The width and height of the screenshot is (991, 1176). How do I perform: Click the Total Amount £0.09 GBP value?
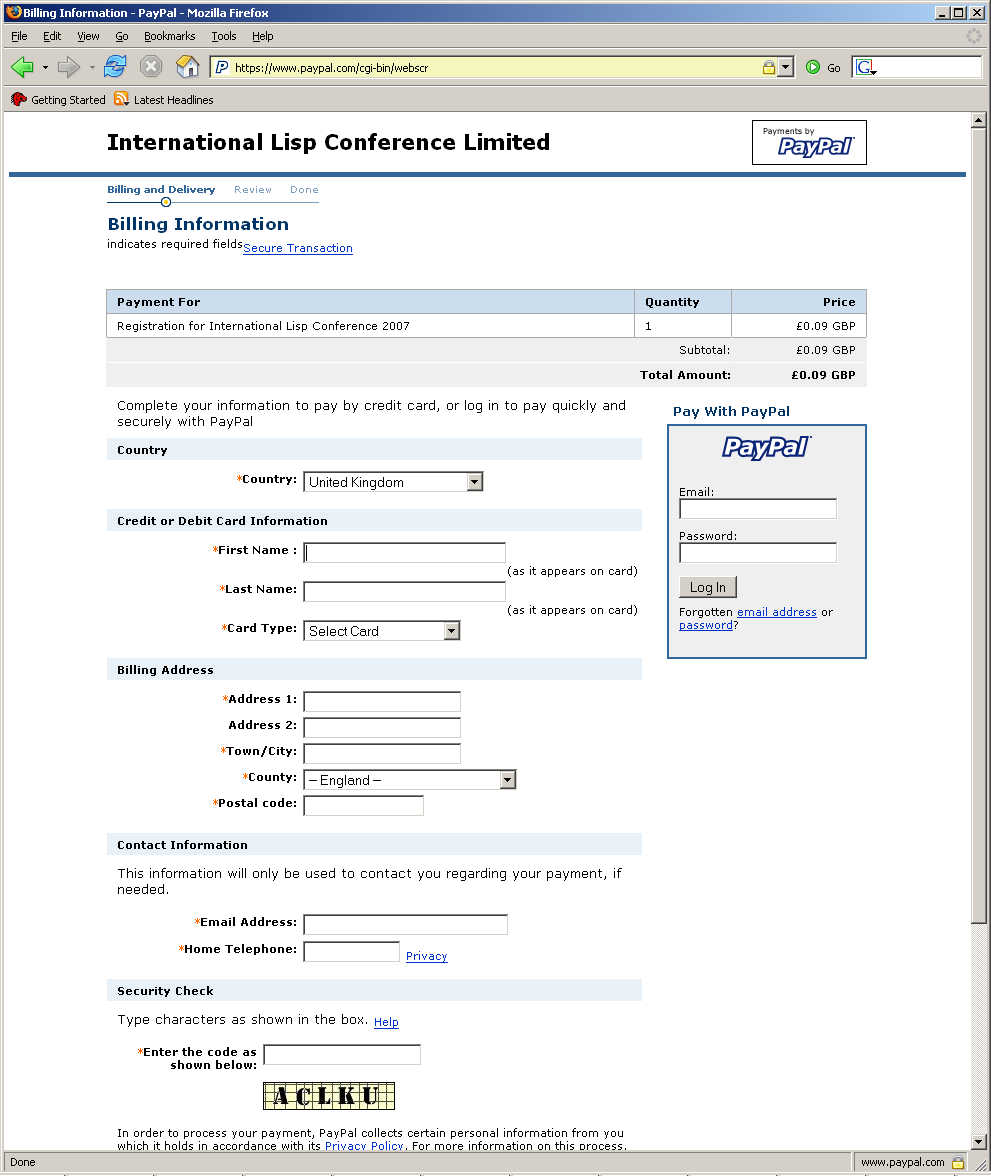click(x=823, y=375)
